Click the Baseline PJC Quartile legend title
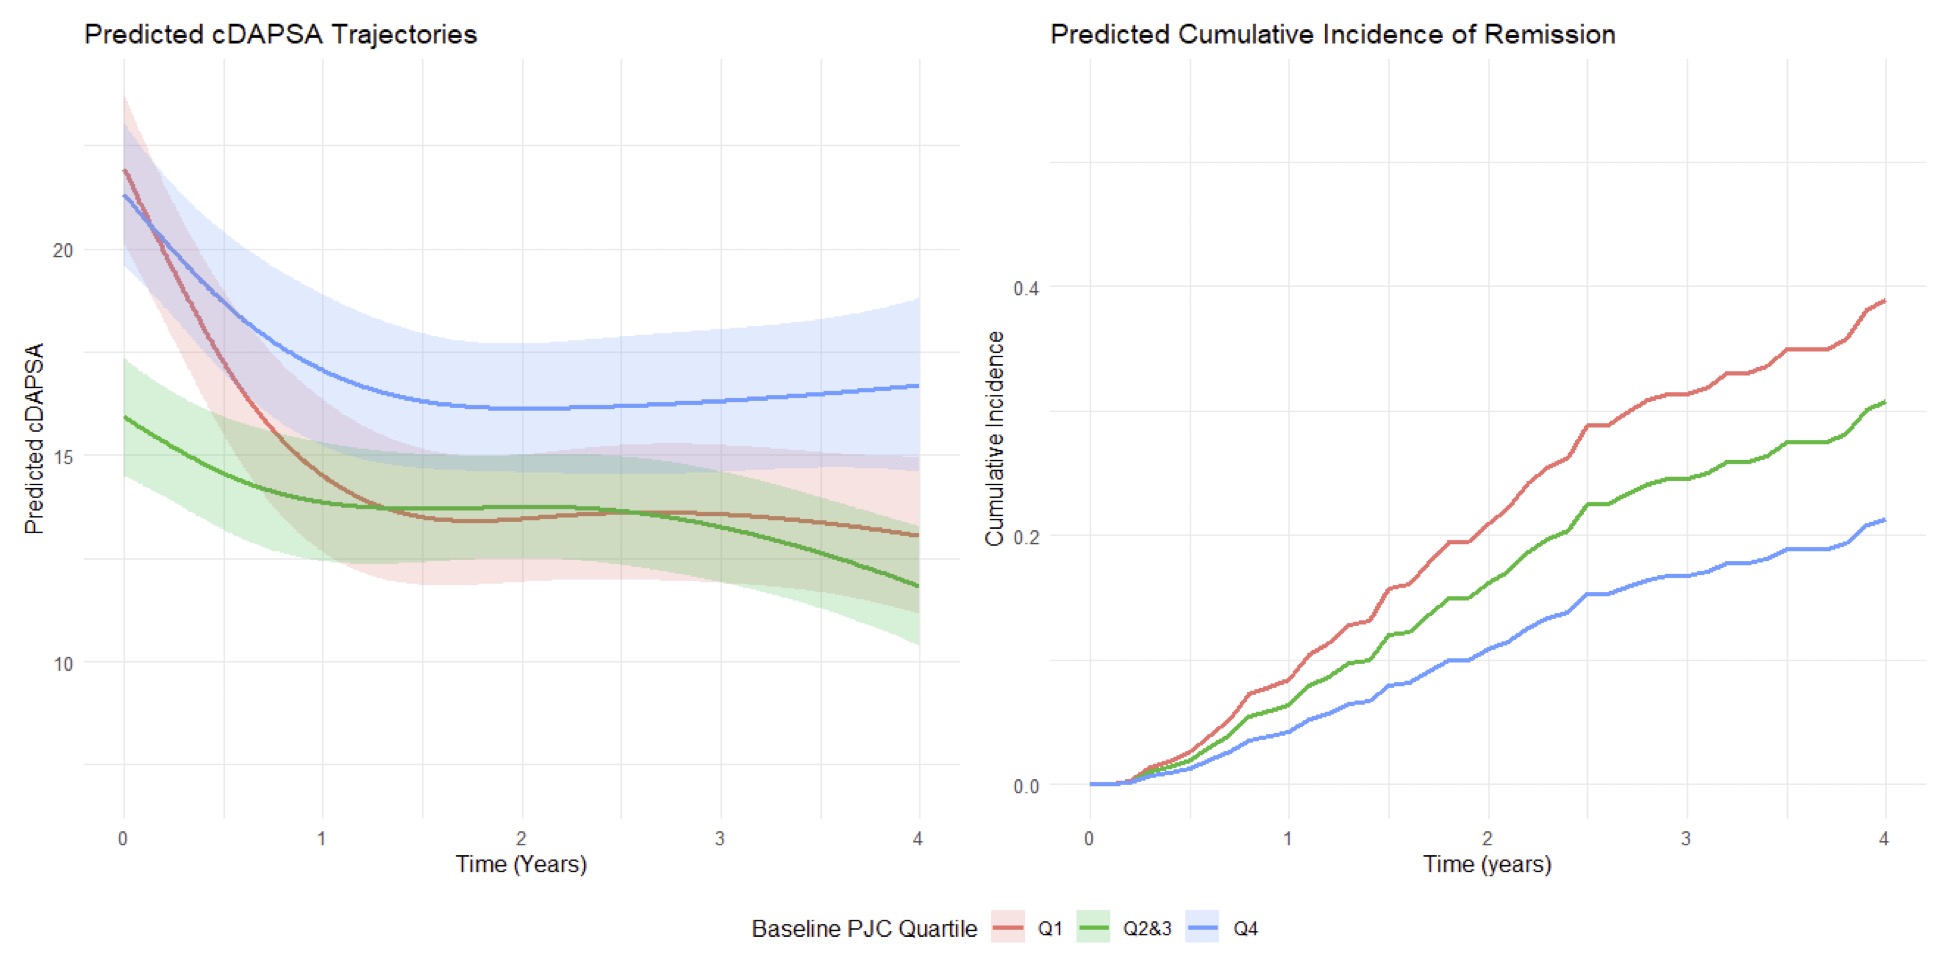The width and height of the screenshot is (1950, 979). tap(864, 928)
